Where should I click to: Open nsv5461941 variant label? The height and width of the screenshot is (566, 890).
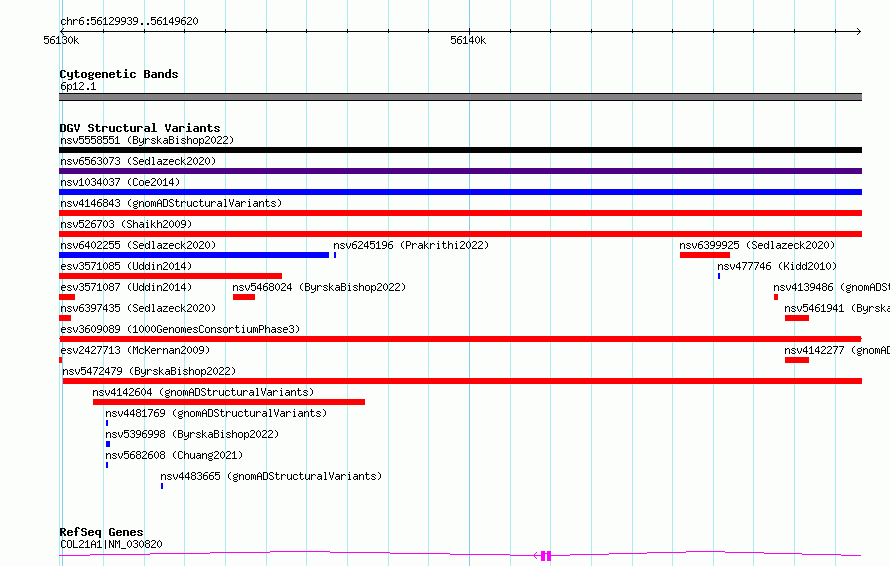[837, 308]
